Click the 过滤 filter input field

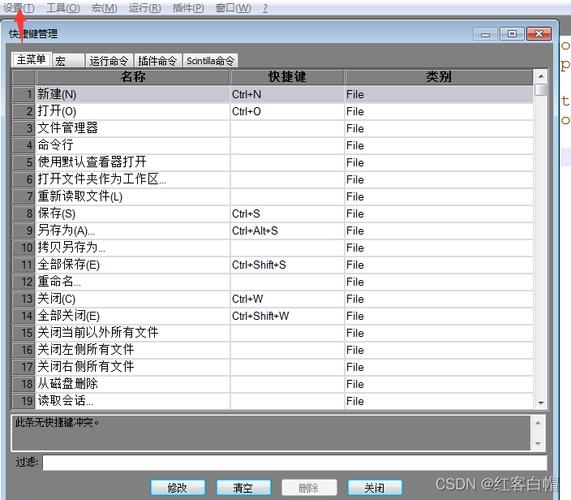(x=295, y=463)
